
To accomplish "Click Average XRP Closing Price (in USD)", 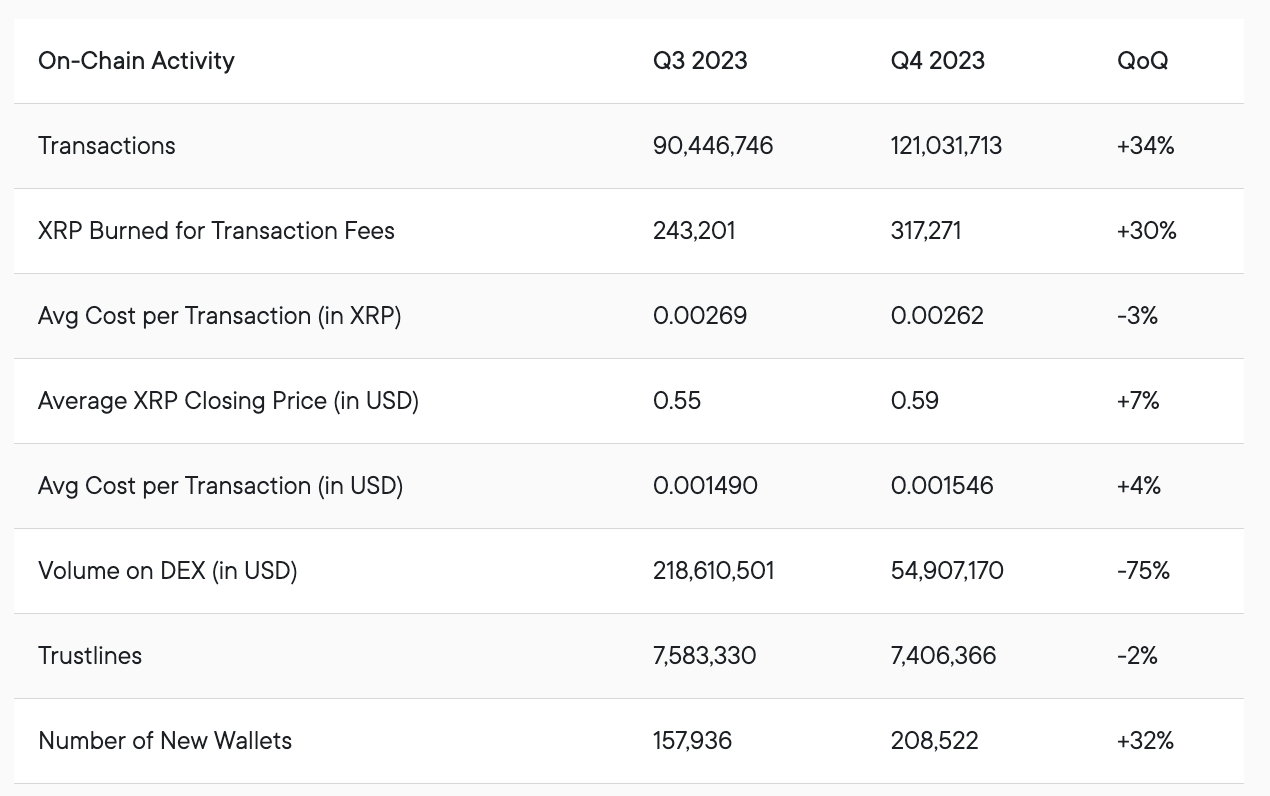I will tap(228, 401).
